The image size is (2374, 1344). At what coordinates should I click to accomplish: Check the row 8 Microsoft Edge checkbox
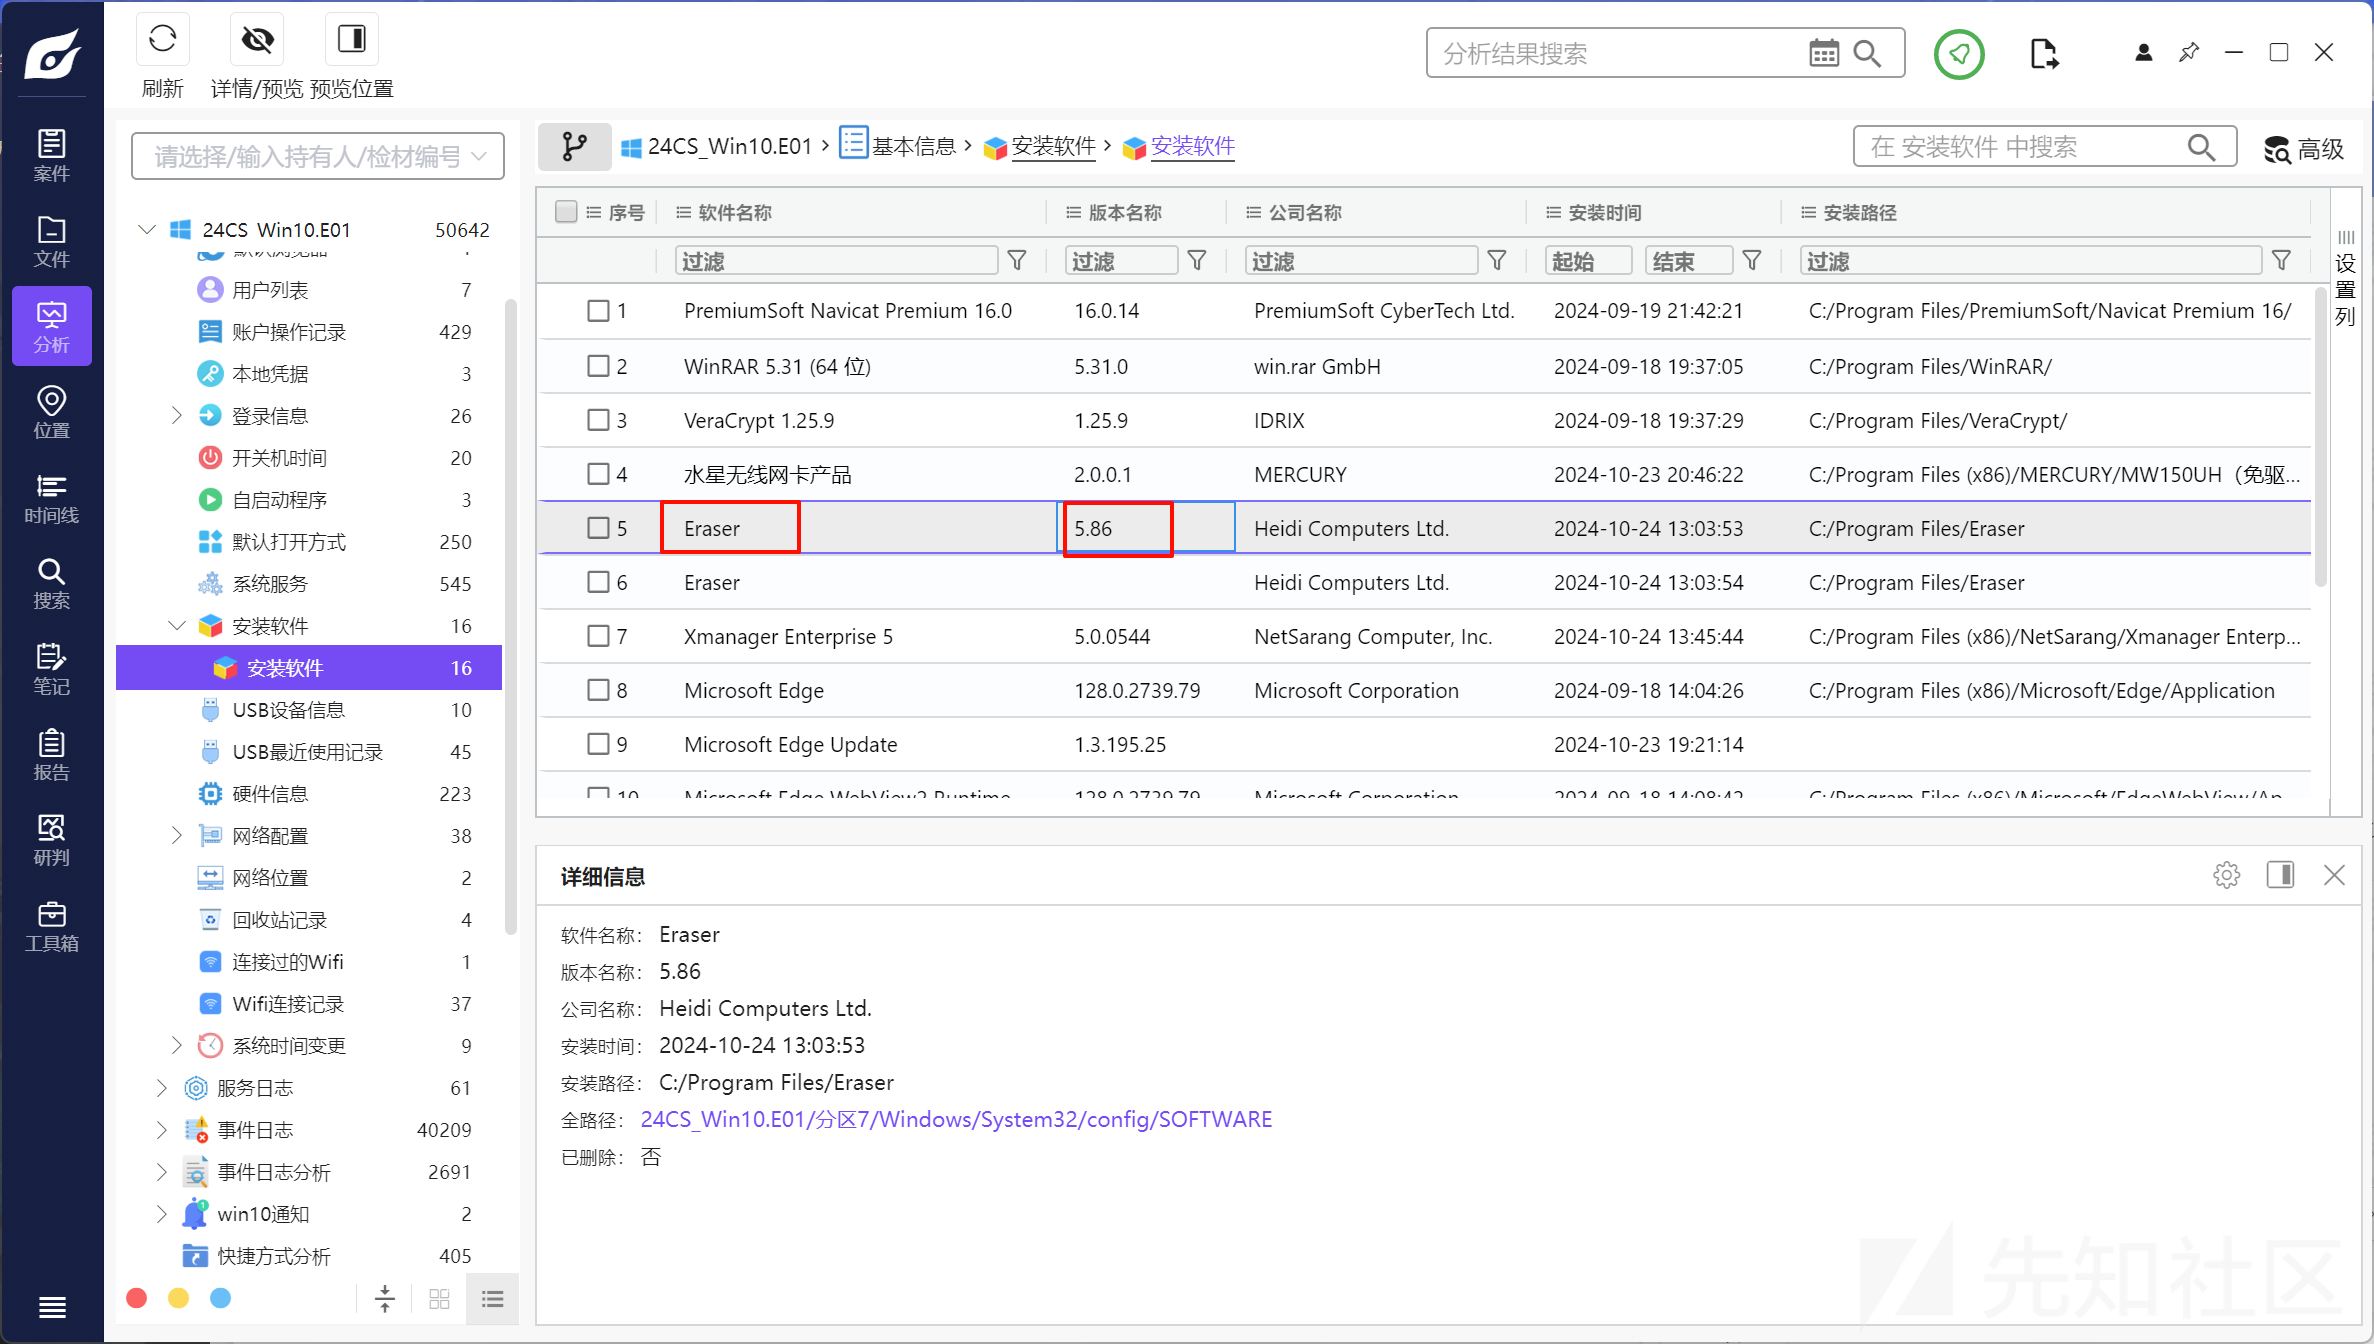click(x=598, y=690)
